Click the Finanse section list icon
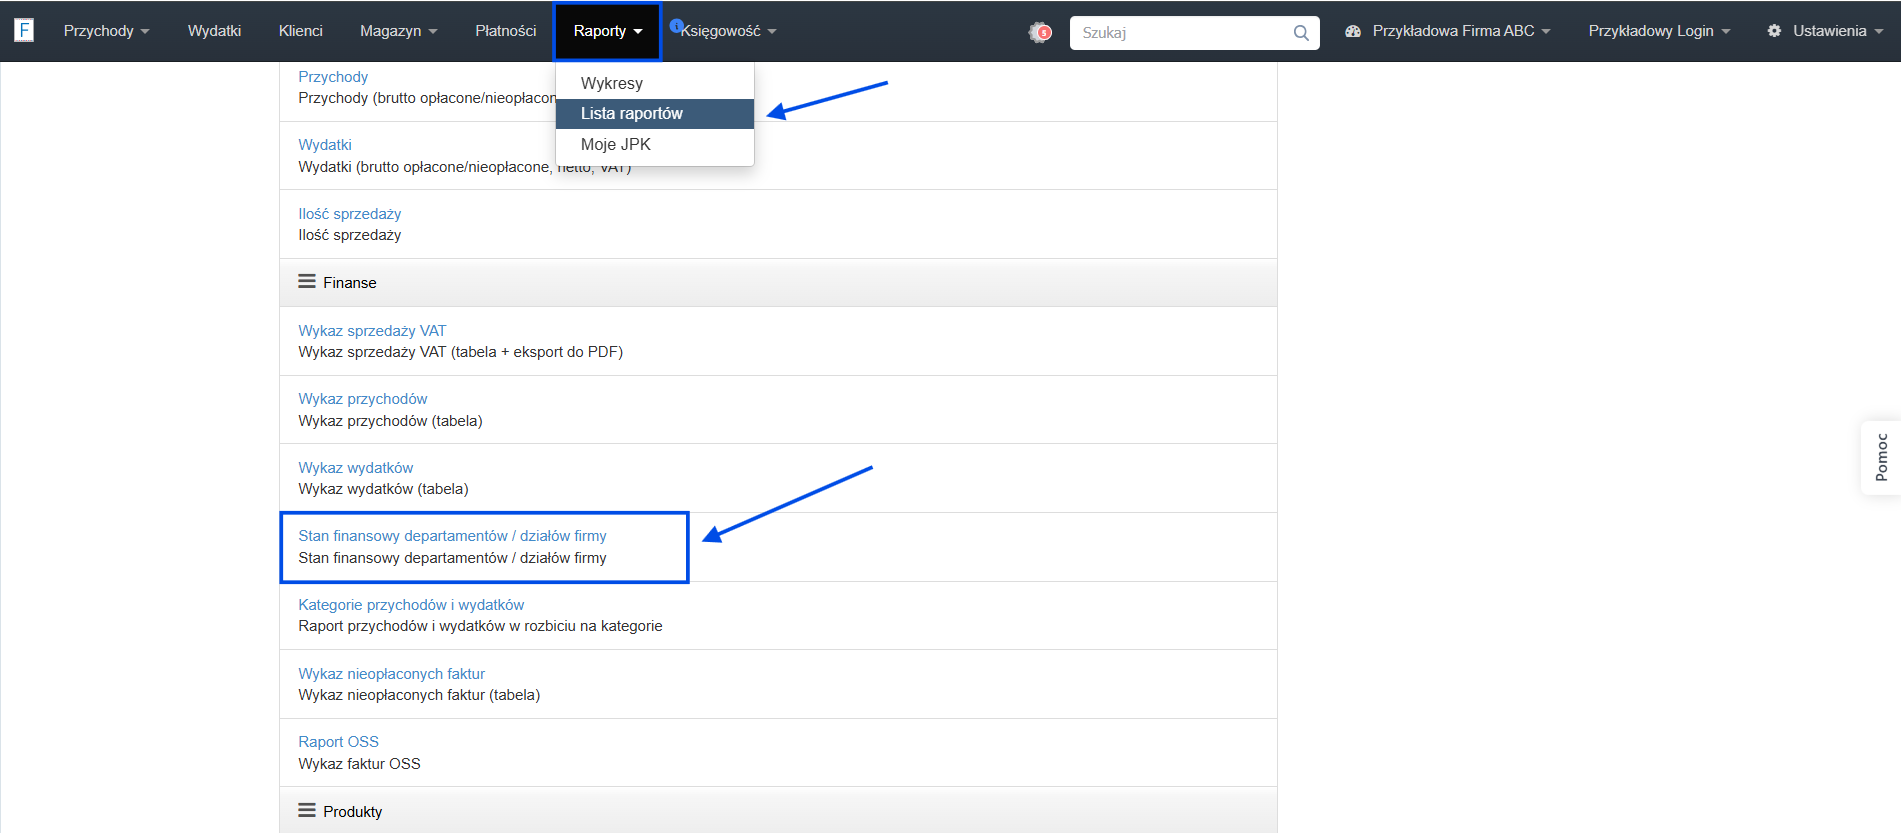The width and height of the screenshot is (1901, 833). click(x=307, y=282)
